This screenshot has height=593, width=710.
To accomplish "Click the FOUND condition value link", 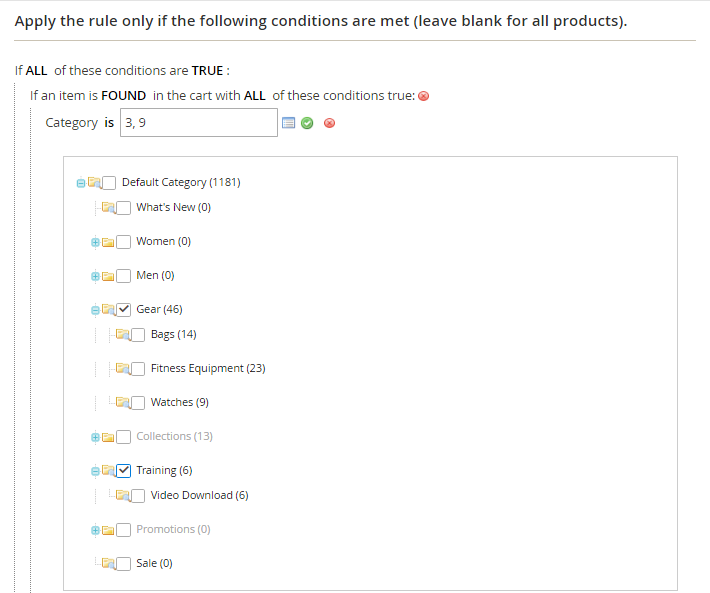I will (124, 95).
